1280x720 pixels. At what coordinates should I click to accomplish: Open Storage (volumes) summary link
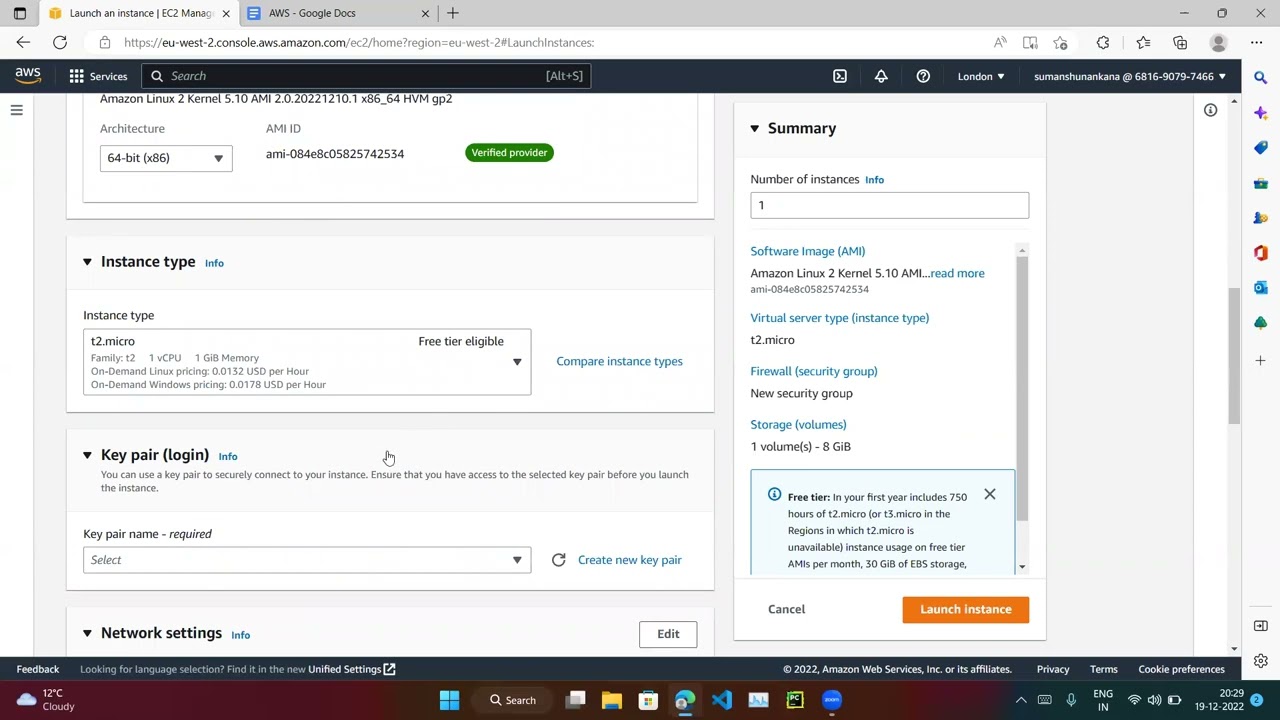[798, 425]
